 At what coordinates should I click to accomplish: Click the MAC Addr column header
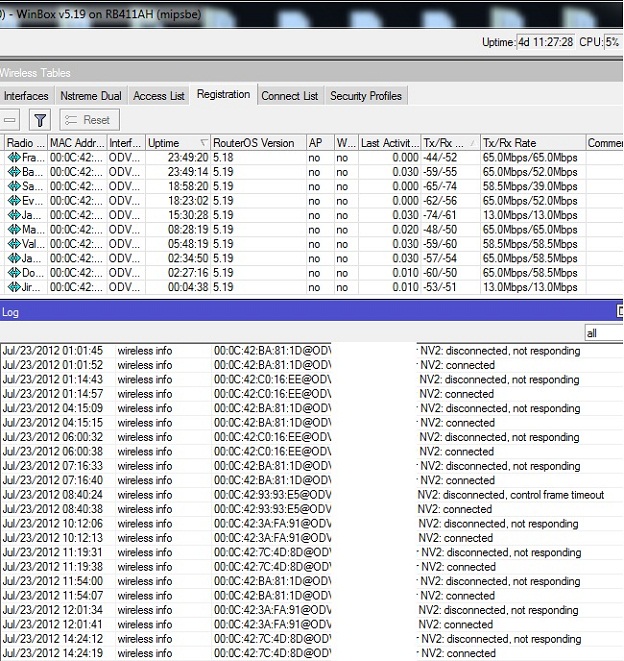coord(77,143)
